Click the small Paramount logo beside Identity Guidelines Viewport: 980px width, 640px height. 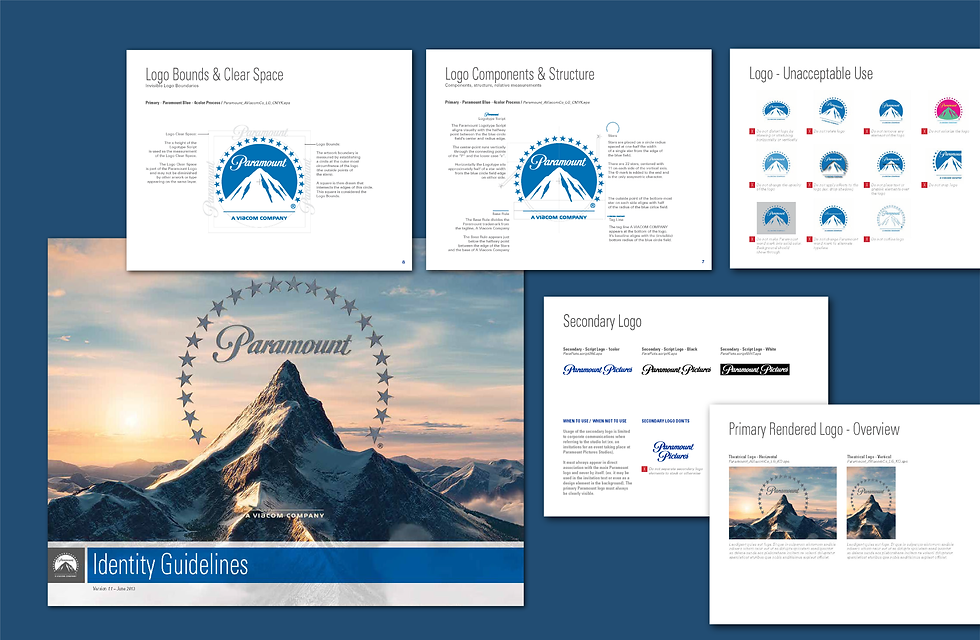click(66, 566)
